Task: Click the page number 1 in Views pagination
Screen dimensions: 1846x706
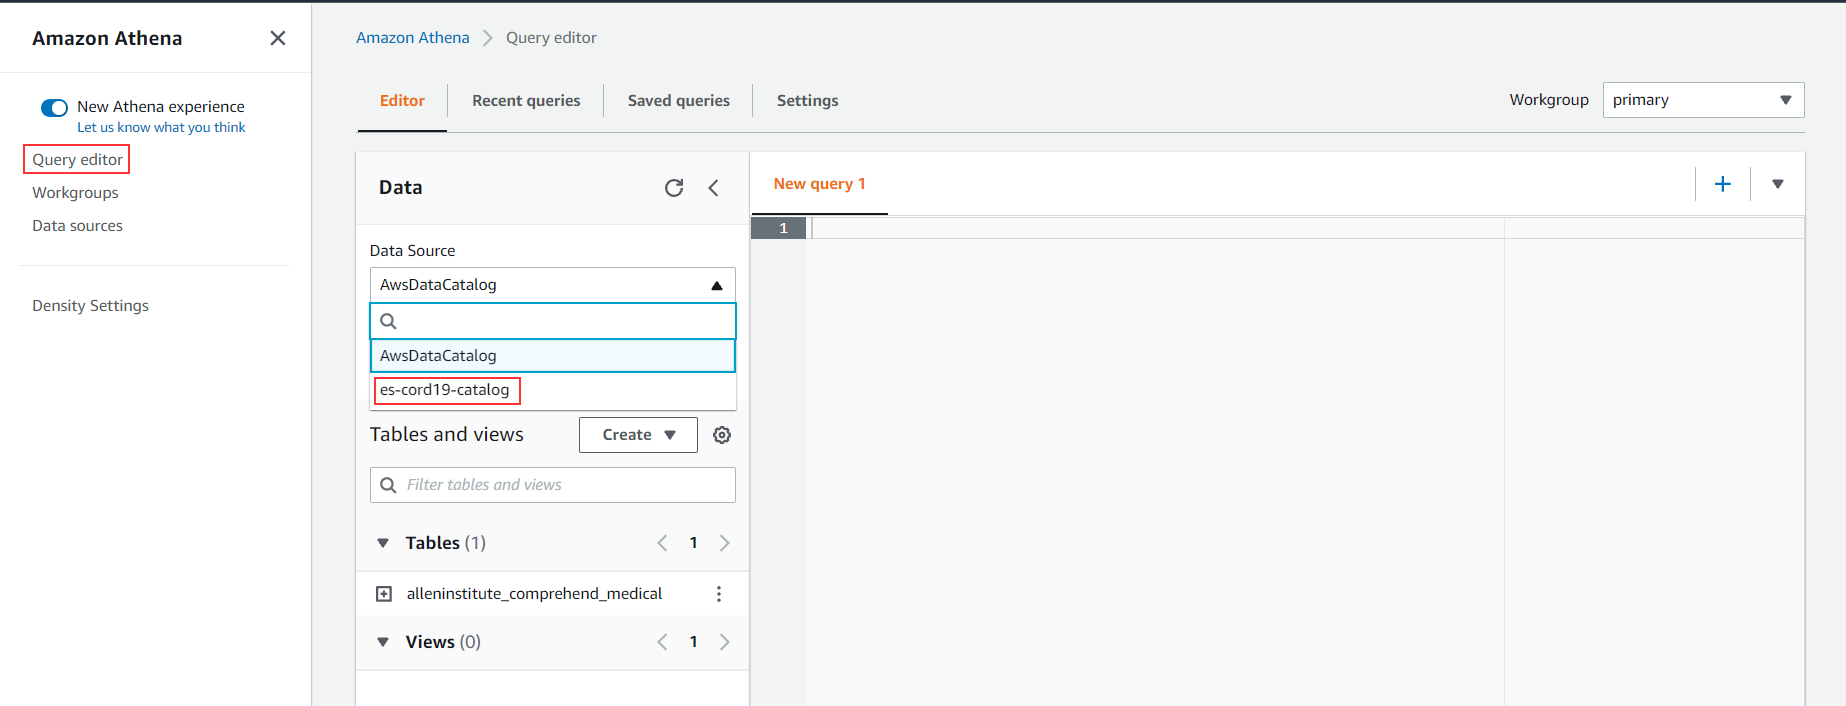Action: pos(693,642)
